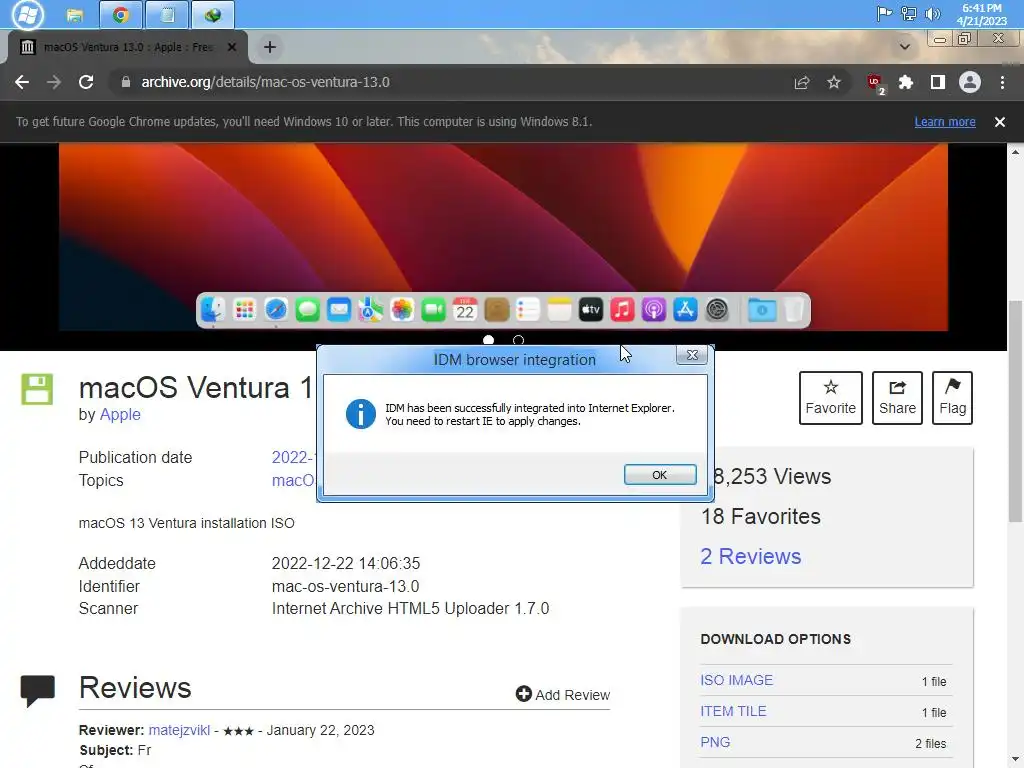Viewport: 1024px width, 768px height.
Task: Go back to previous page in Chrome
Action: tap(22, 82)
